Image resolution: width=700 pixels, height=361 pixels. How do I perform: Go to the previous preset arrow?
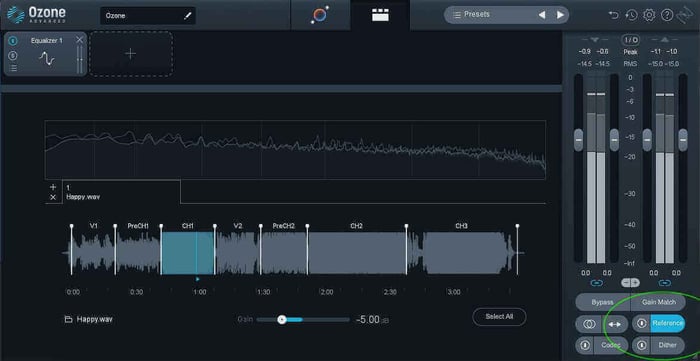[x=542, y=15]
